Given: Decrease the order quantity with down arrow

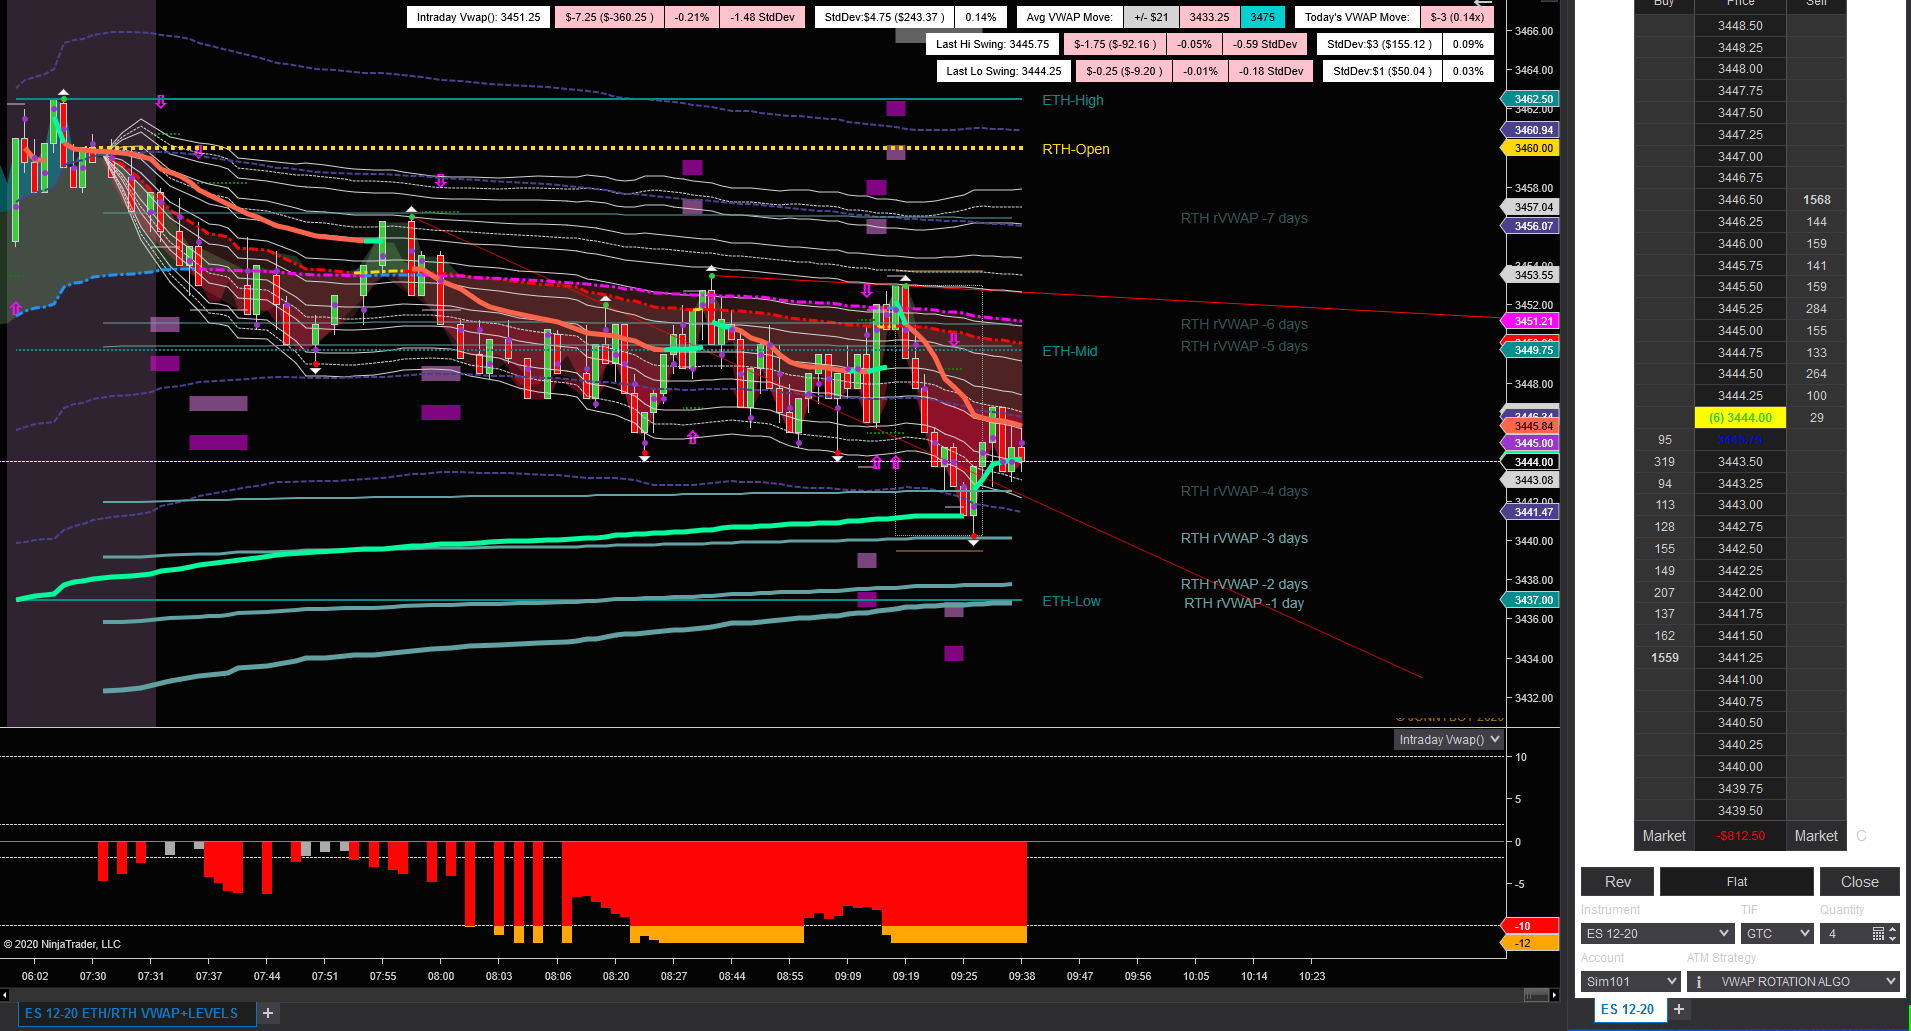Looking at the screenshot, I should 1892,938.
